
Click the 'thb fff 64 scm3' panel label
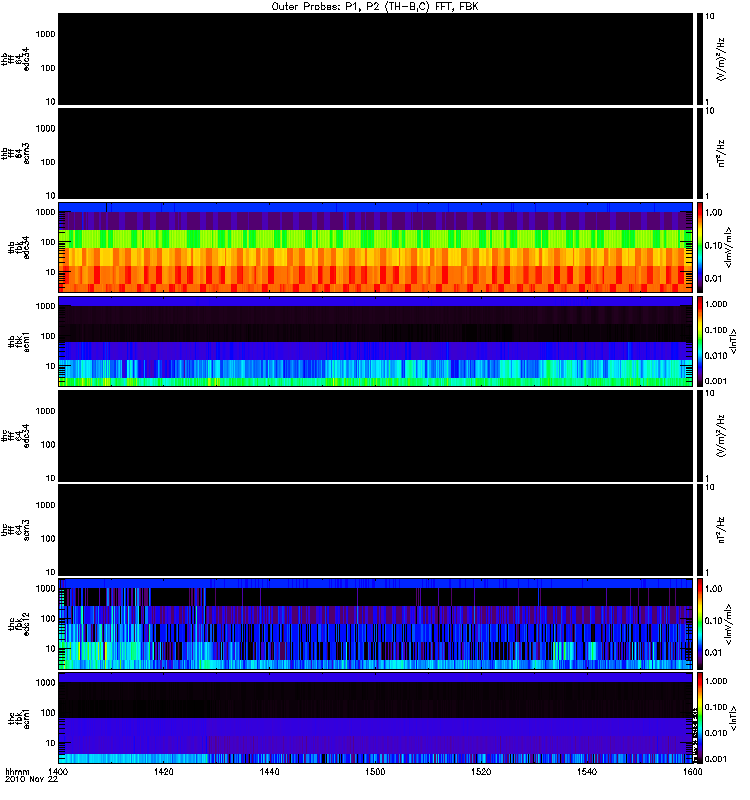(15, 154)
